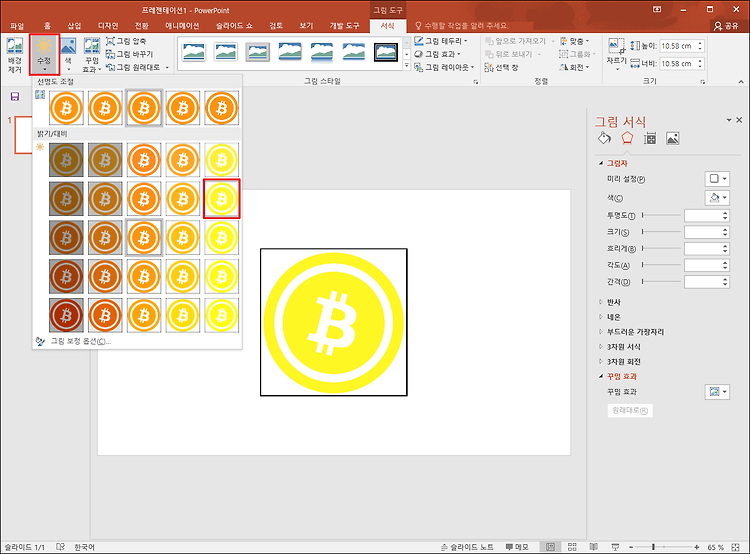Open the 맞춤 (Align) dropdown

pos(574,41)
